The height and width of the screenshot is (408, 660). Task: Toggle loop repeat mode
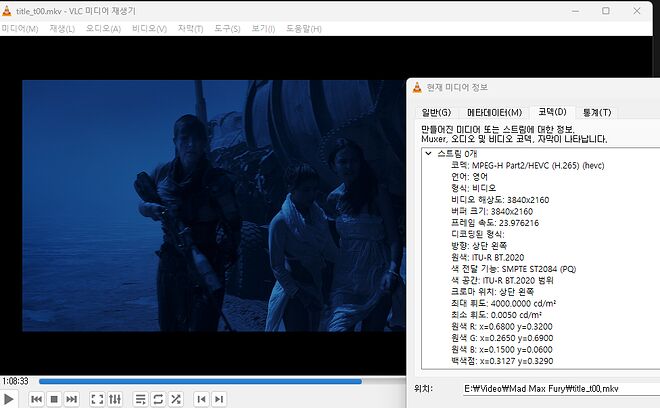click(x=158, y=399)
